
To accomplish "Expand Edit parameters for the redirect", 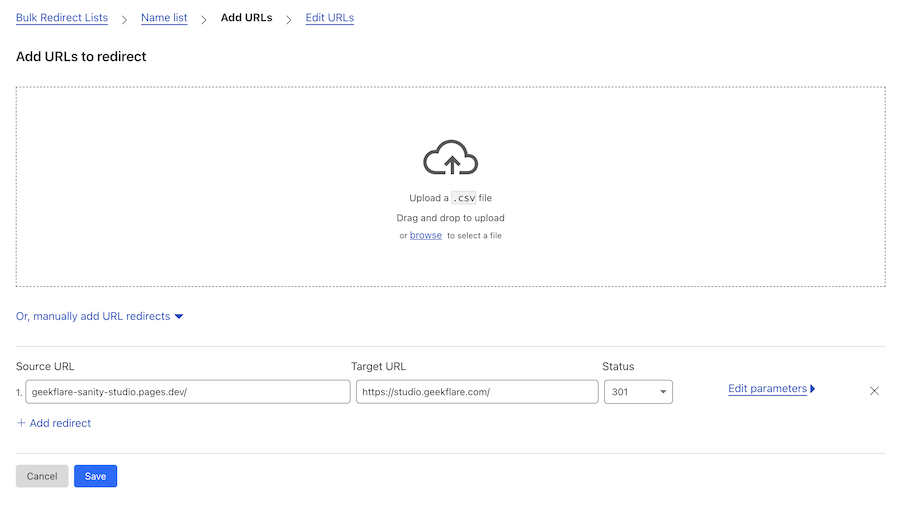I will [x=771, y=389].
